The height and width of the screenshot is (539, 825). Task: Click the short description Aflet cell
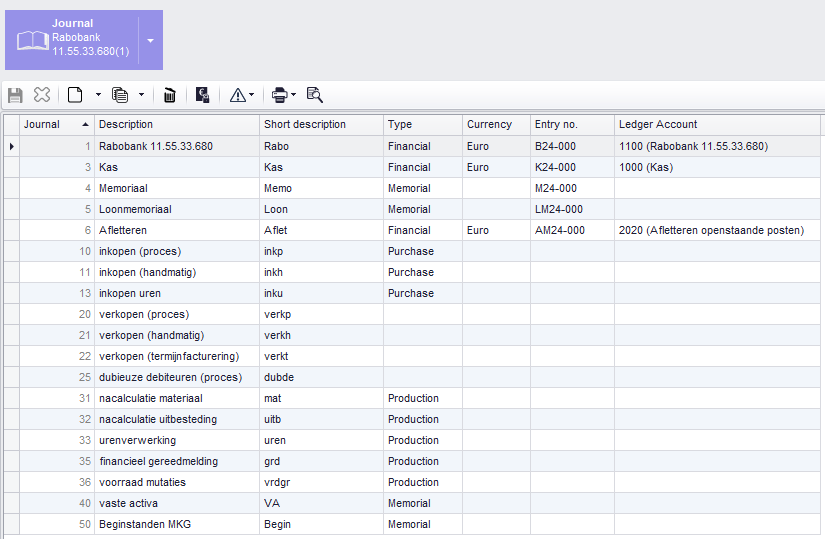point(321,231)
